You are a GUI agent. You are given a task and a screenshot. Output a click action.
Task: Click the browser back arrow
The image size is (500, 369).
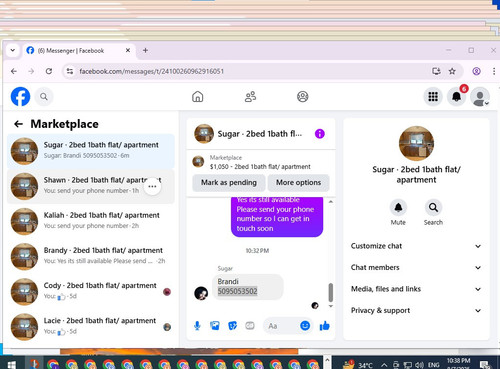pyautogui.click(x=14, y=71)
